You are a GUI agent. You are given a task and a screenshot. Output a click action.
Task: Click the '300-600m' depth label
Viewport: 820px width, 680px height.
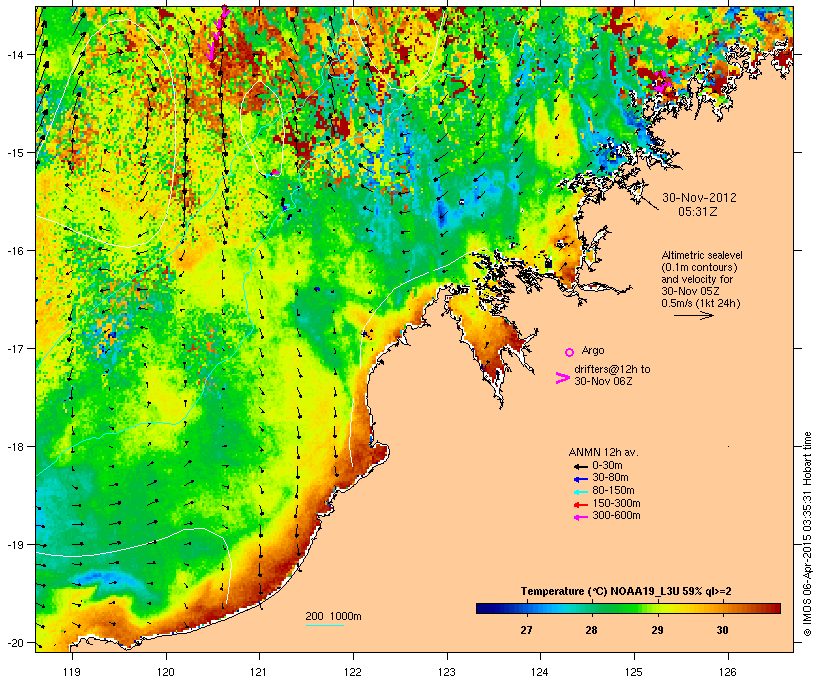click(616, 516)
